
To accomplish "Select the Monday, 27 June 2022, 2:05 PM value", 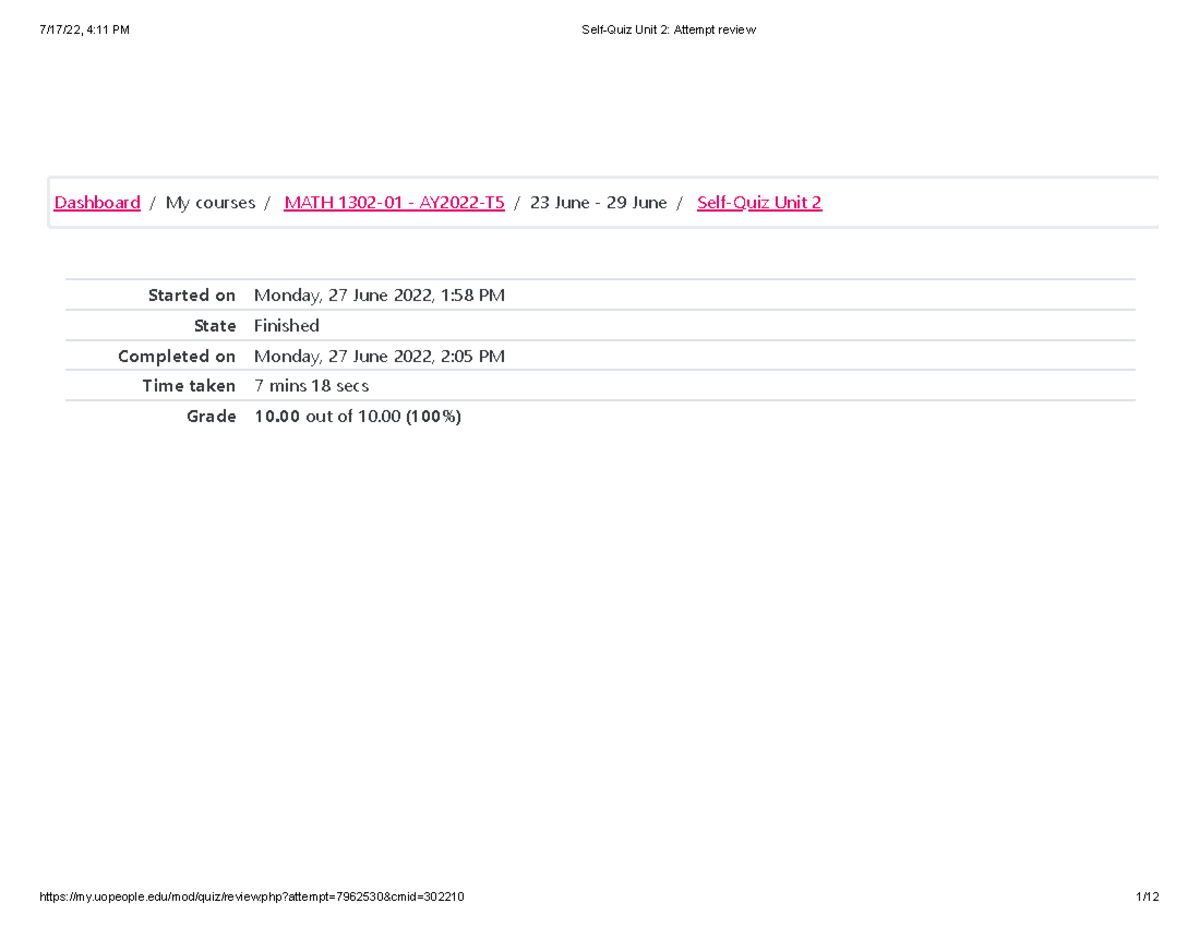I will click(x=379, y=355).
